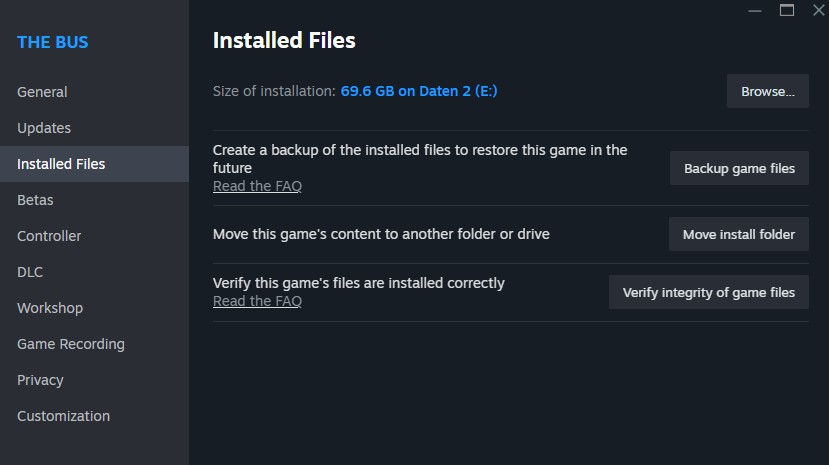The image size is (829, 465).
Task: Maximize the properties window
Action: click(787, 10)
